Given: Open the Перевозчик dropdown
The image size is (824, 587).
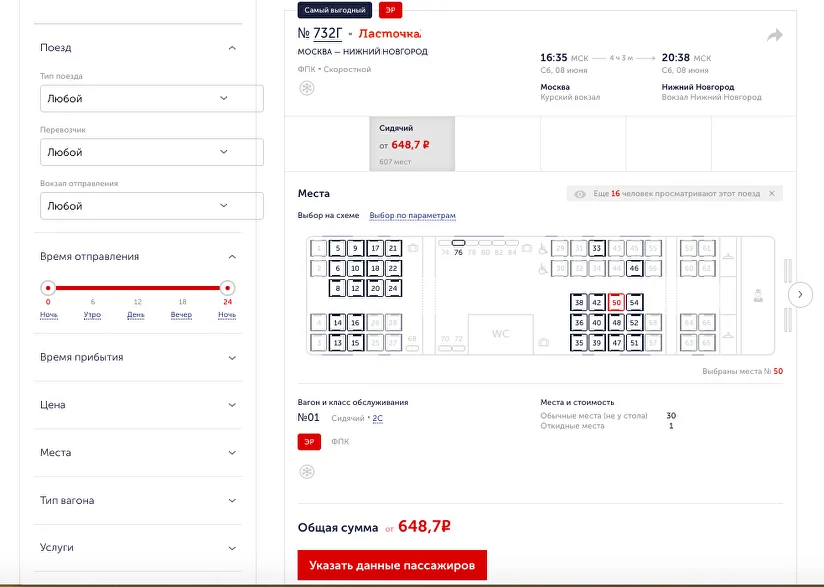Looking at the screenshot, I should click(x=151, y=152).
